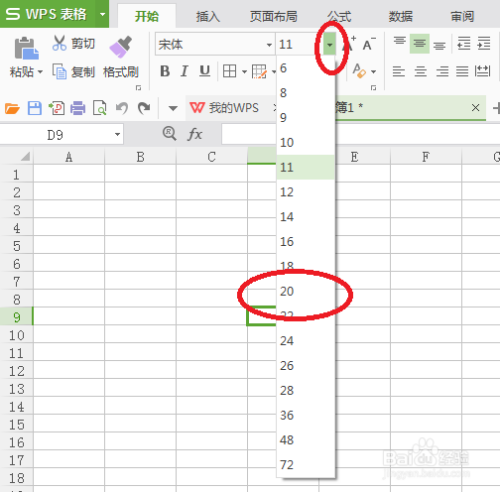This screenshot has height=492, width=500.
Task: Click the Open folder icon
Action: (x=12, y=108)
